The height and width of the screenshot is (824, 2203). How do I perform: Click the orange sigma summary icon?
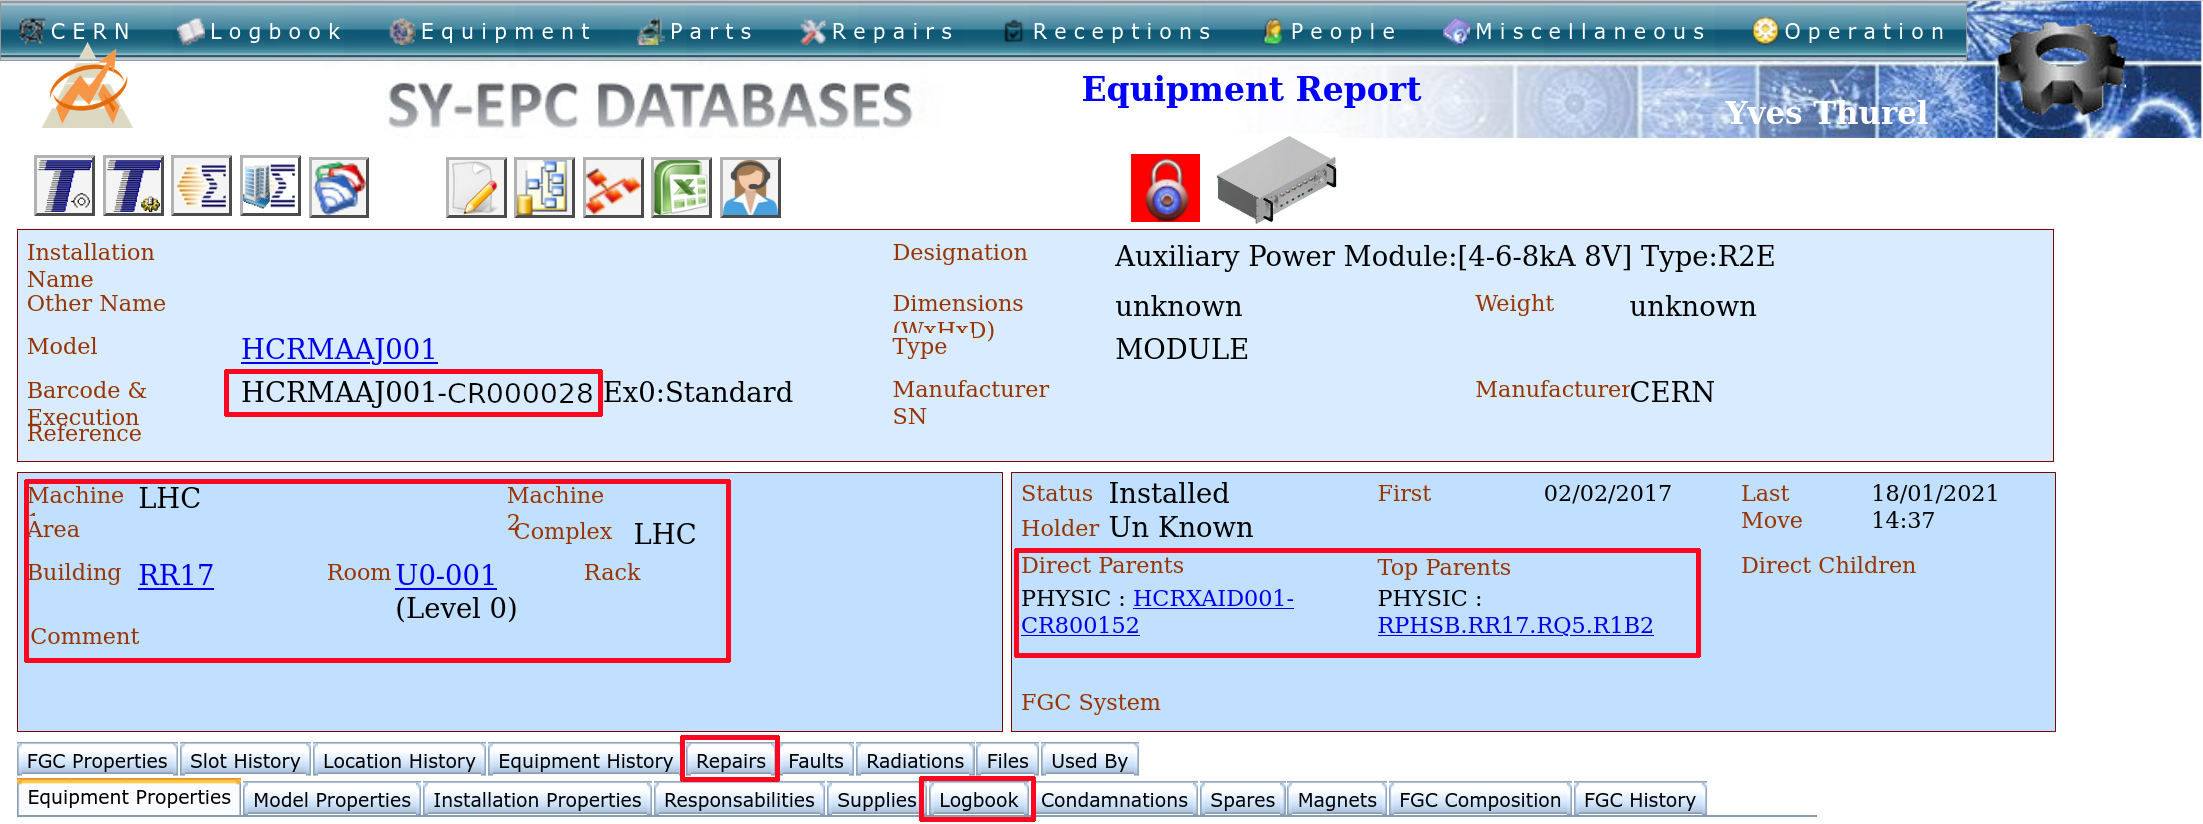[x=202, y=186]
